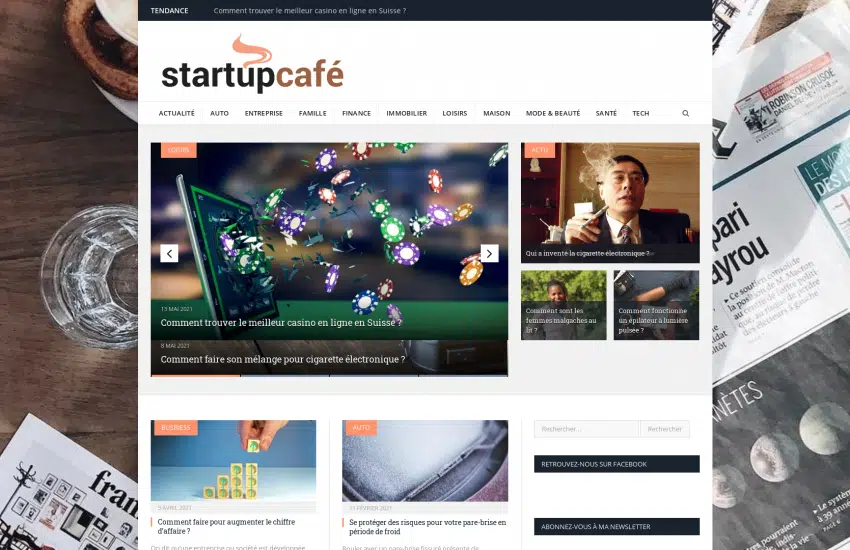Select the orange LOISIRS category badge

[179, 150]
